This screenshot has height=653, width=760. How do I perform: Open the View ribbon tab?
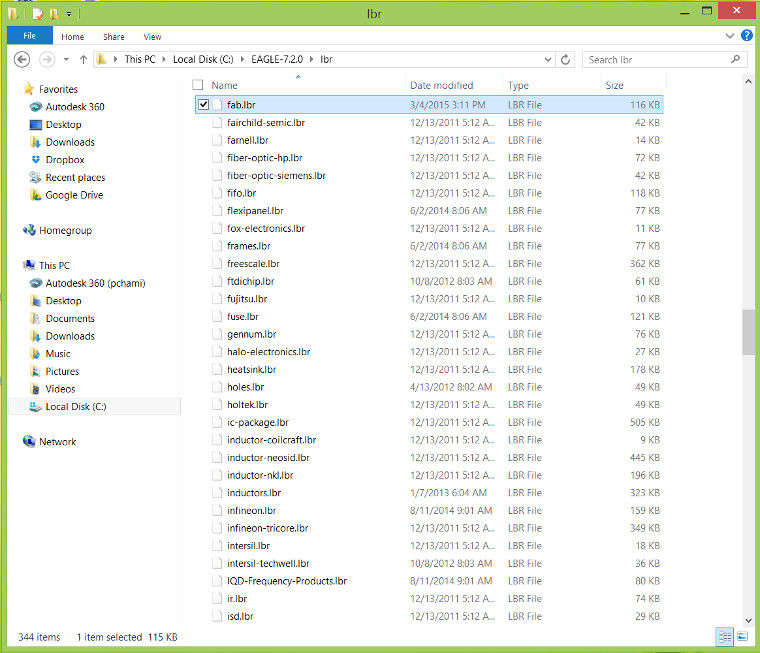tap(152, 37)
